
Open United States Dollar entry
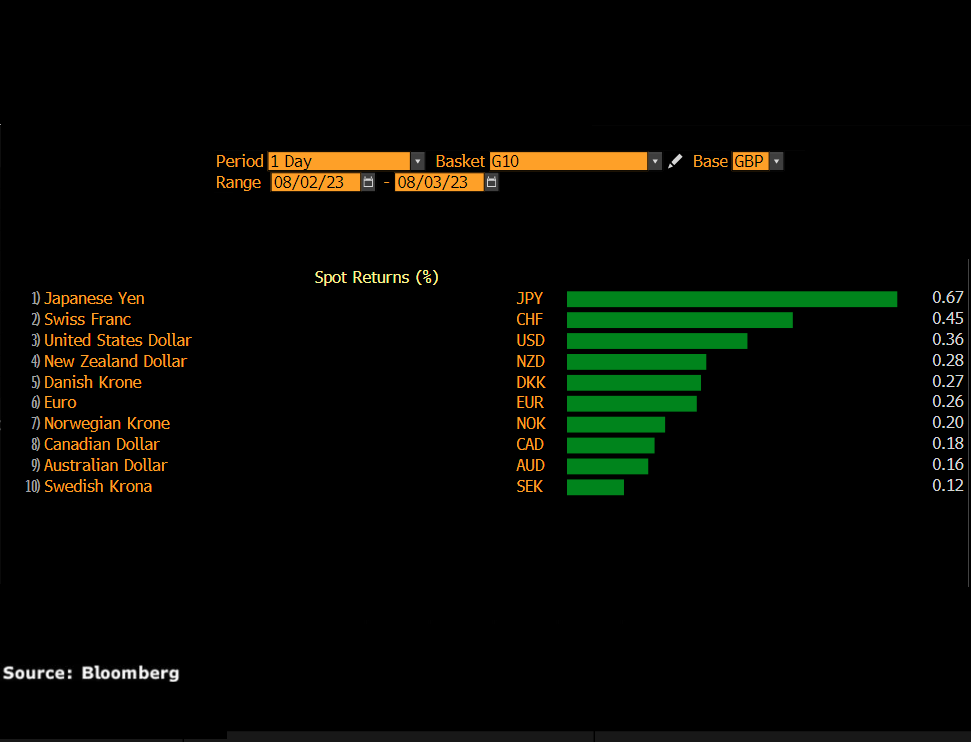(117, 340)
